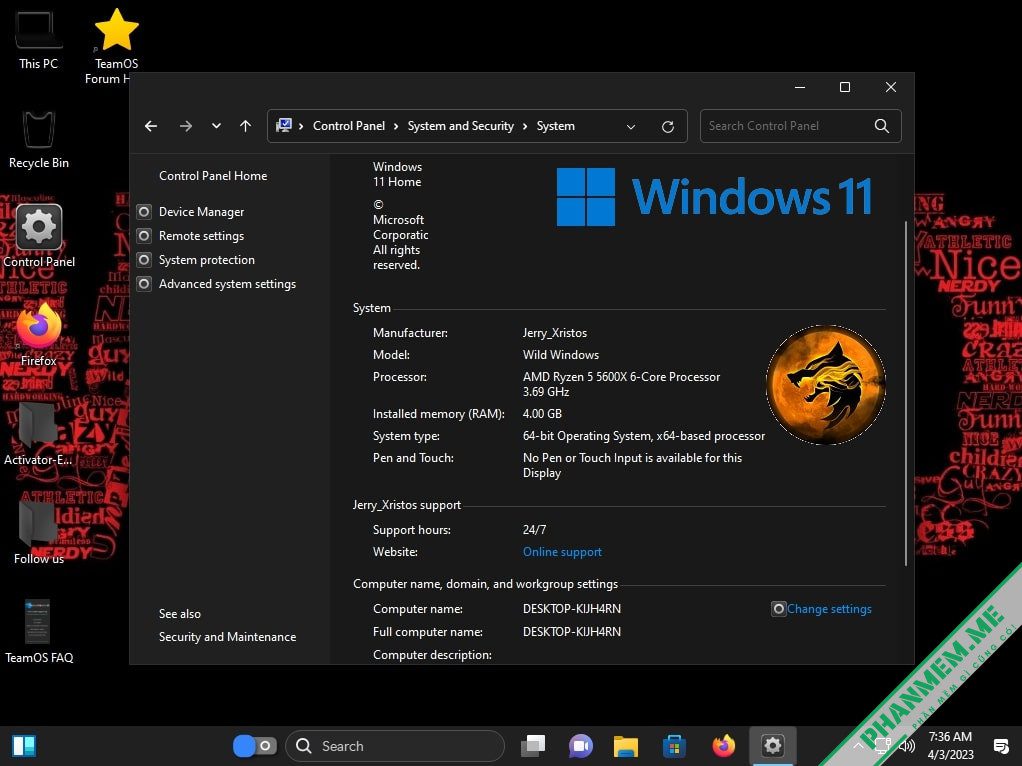The height and width of the screenshot is (766, 1022).
Task: Click the taskbar Search box
Action: point(395,746)
